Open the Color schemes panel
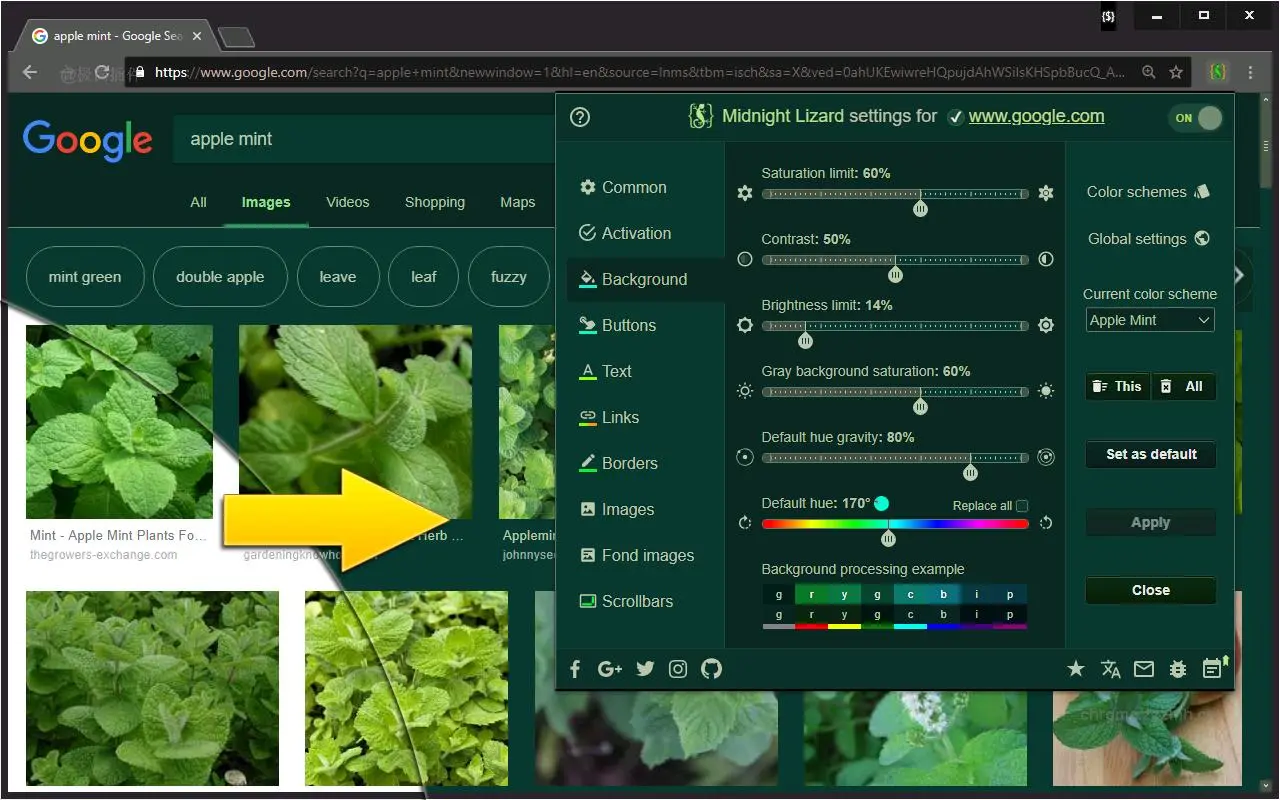This screenshot has width=1280, height=800. pyautogui.click(x=1140, y=192)
